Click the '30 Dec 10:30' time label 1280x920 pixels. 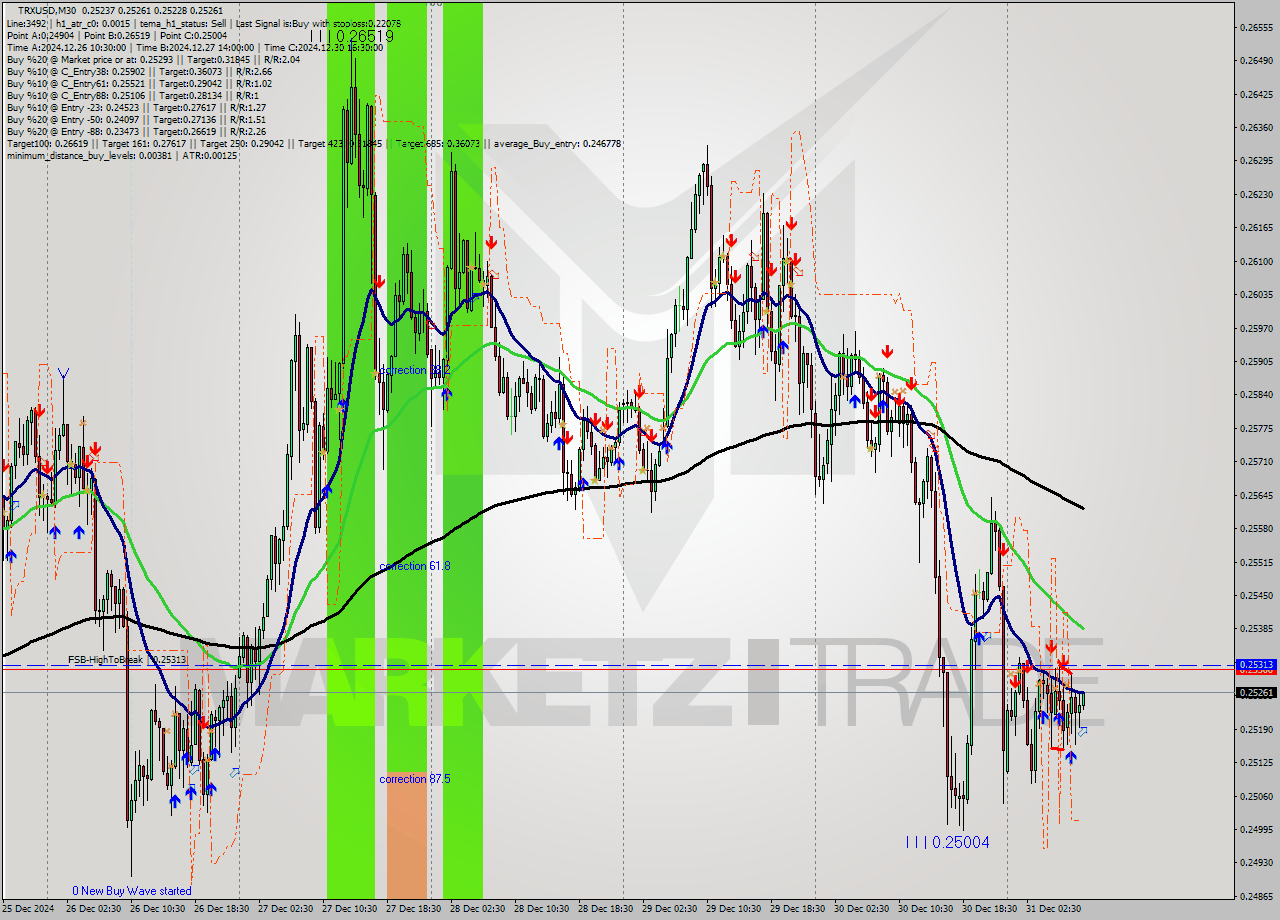[926, 909]
